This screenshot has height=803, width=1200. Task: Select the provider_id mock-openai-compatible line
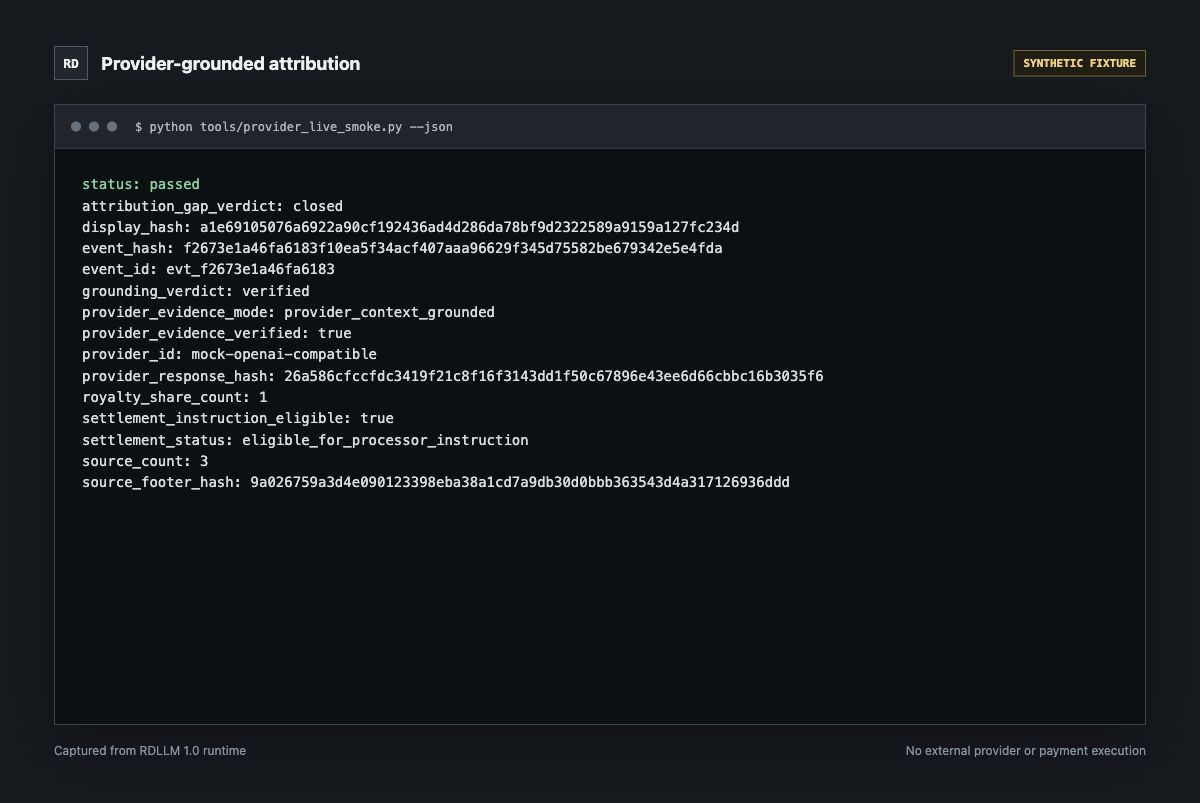229,354
